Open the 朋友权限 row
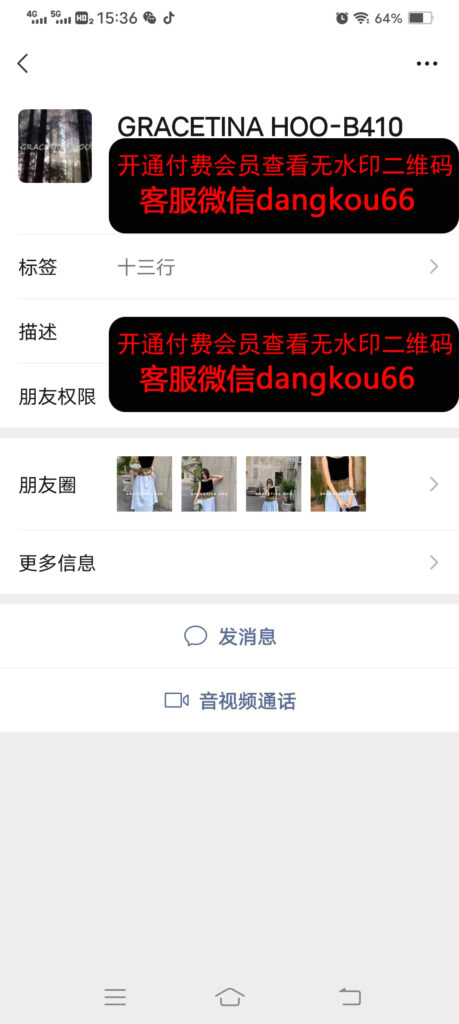 (x=229, y=396)
